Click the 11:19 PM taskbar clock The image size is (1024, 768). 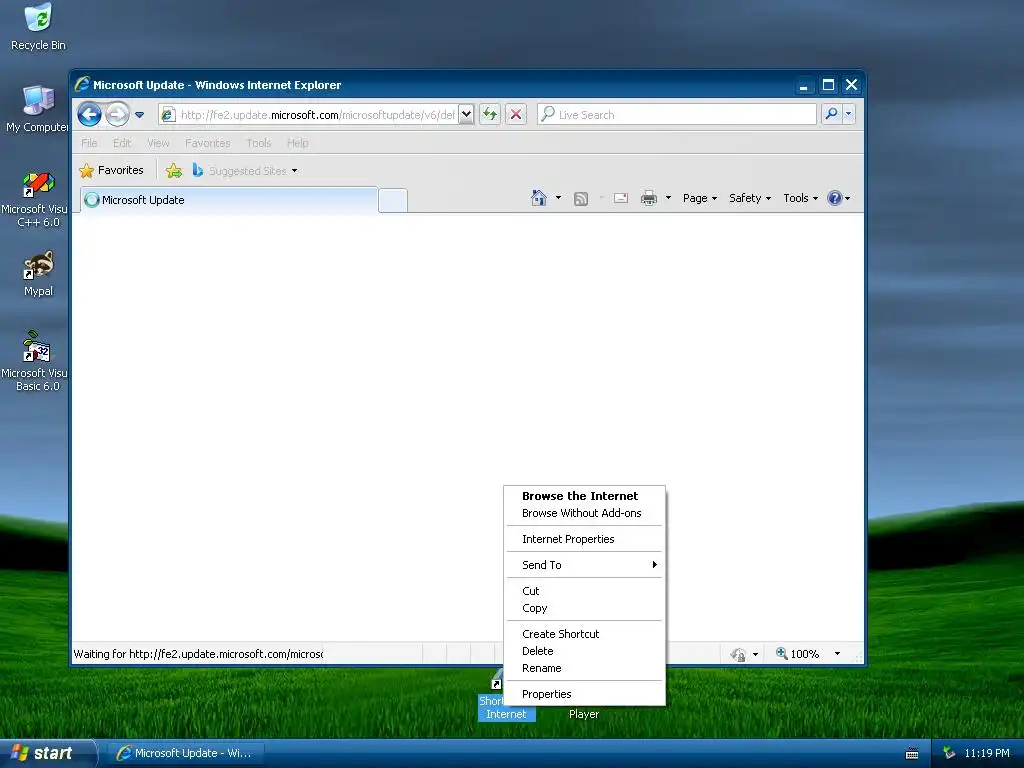pyautogui.click(x=987, y=753)
